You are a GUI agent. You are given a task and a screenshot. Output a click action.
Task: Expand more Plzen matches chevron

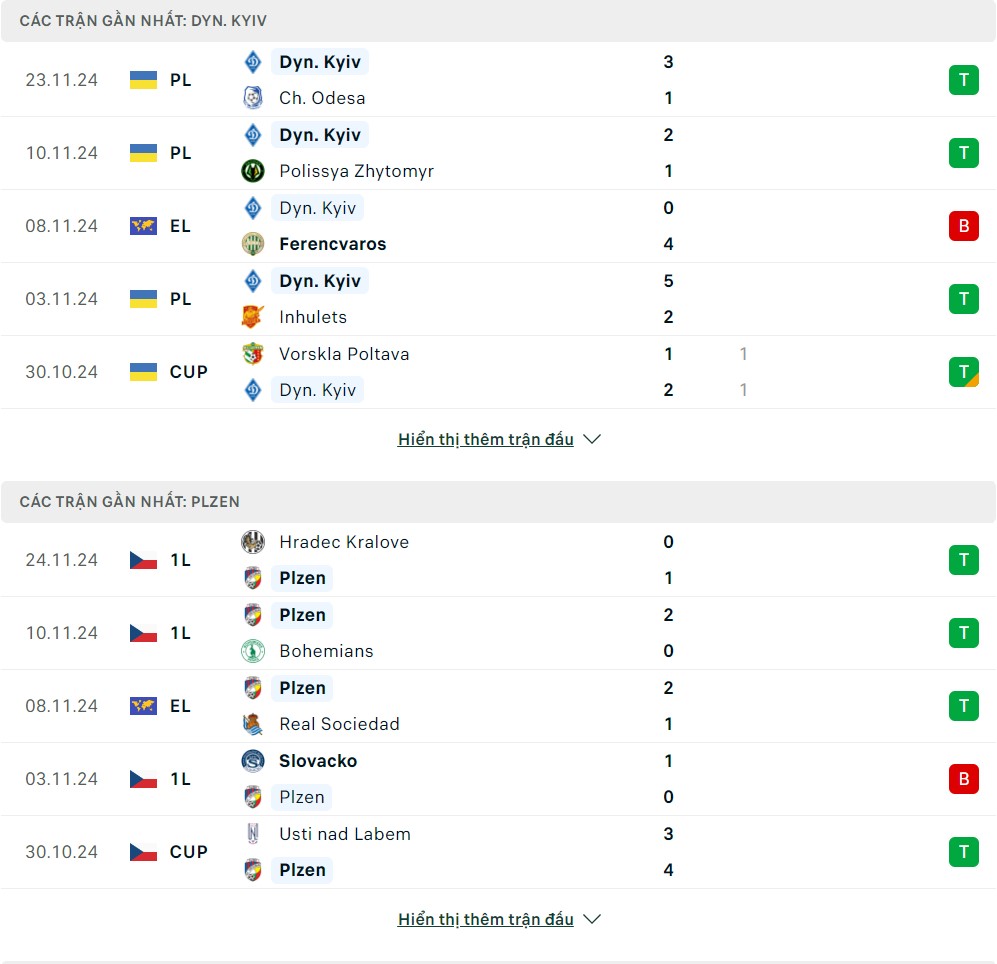click(x=592, y=919)
